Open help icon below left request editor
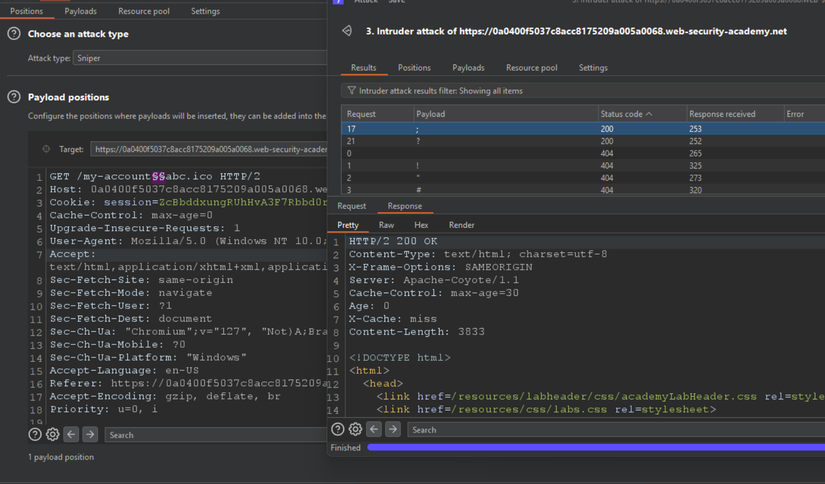The height and width of the screenshot is (484, 825). [35, 435]
